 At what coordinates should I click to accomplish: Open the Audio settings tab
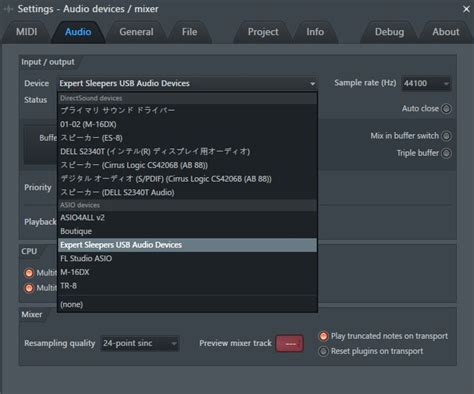click(x=78, y=32)
